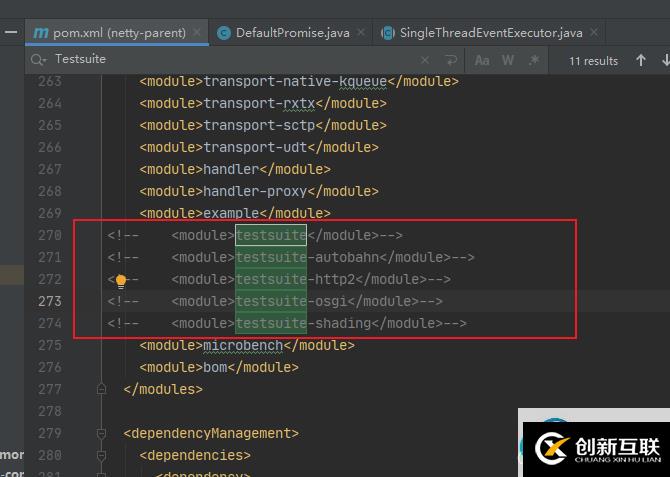Close the SingleThreadEventExecutor.java tab
Viewport: 670px width, 477px height.
[x=594, y=32]
